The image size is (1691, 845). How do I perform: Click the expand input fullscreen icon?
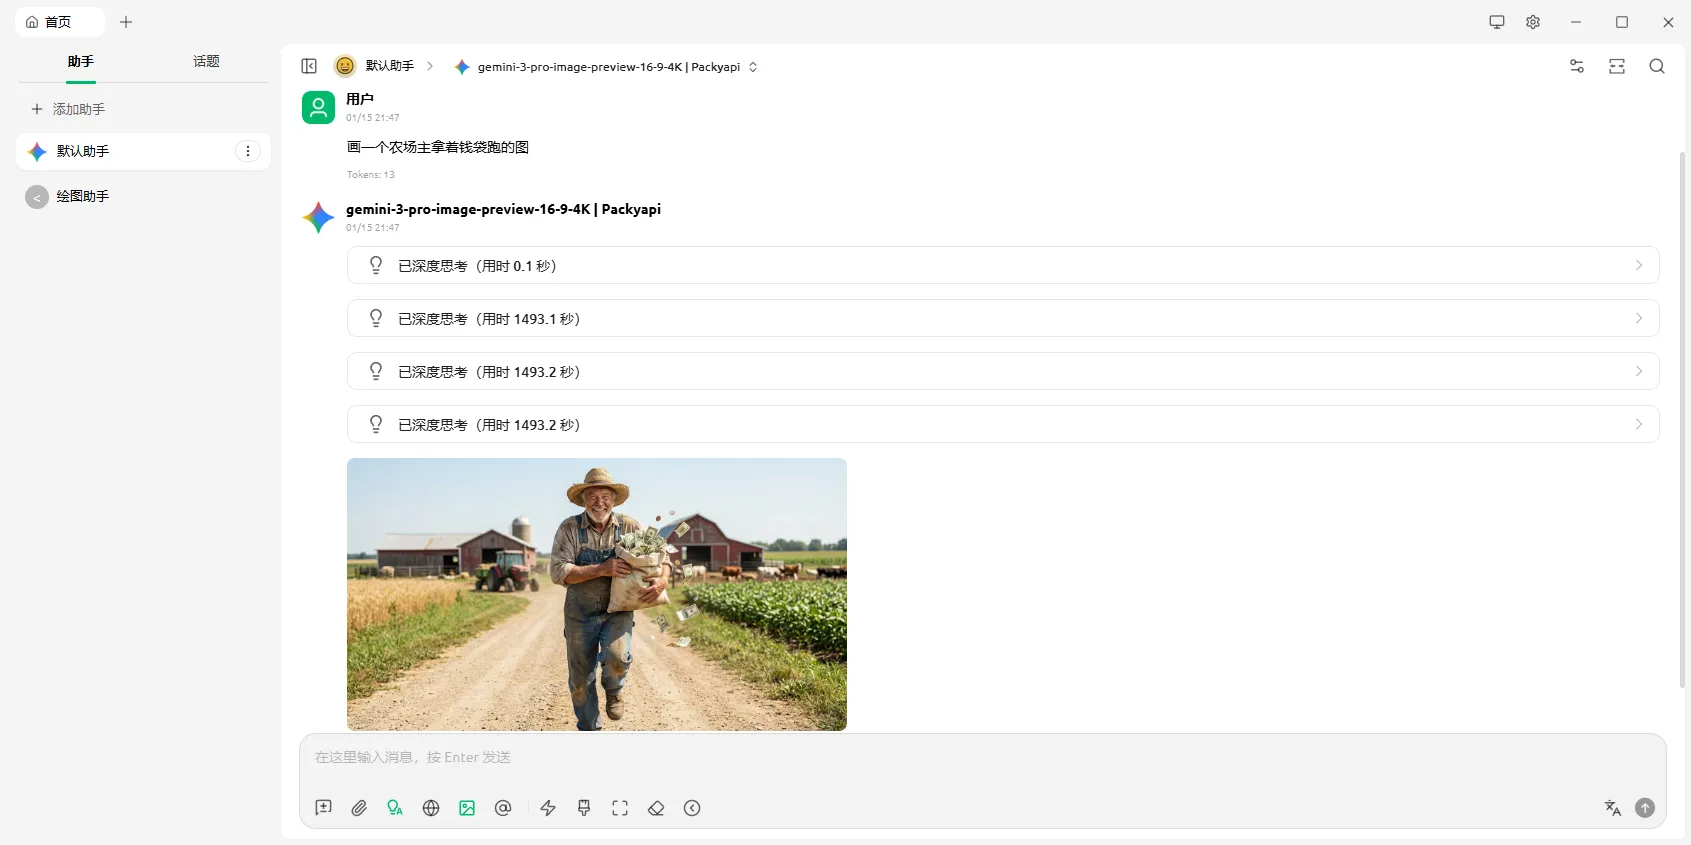pos(620,808)
